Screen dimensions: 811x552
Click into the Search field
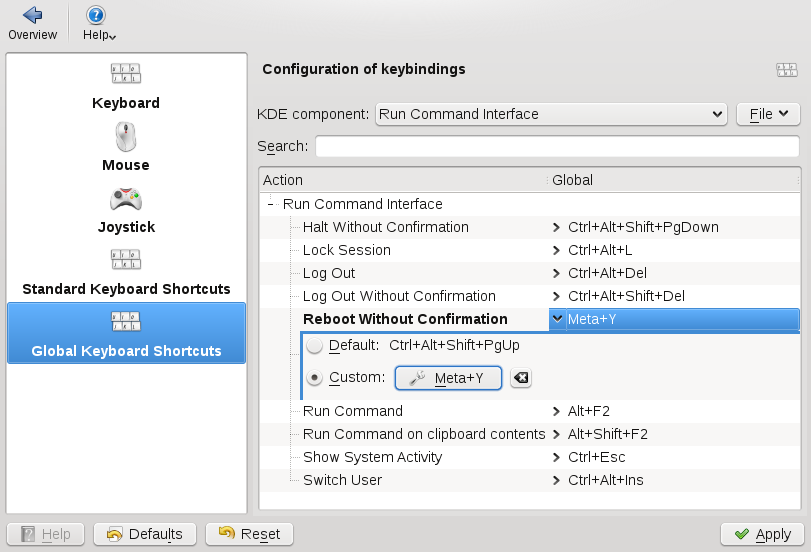point(557,146)
